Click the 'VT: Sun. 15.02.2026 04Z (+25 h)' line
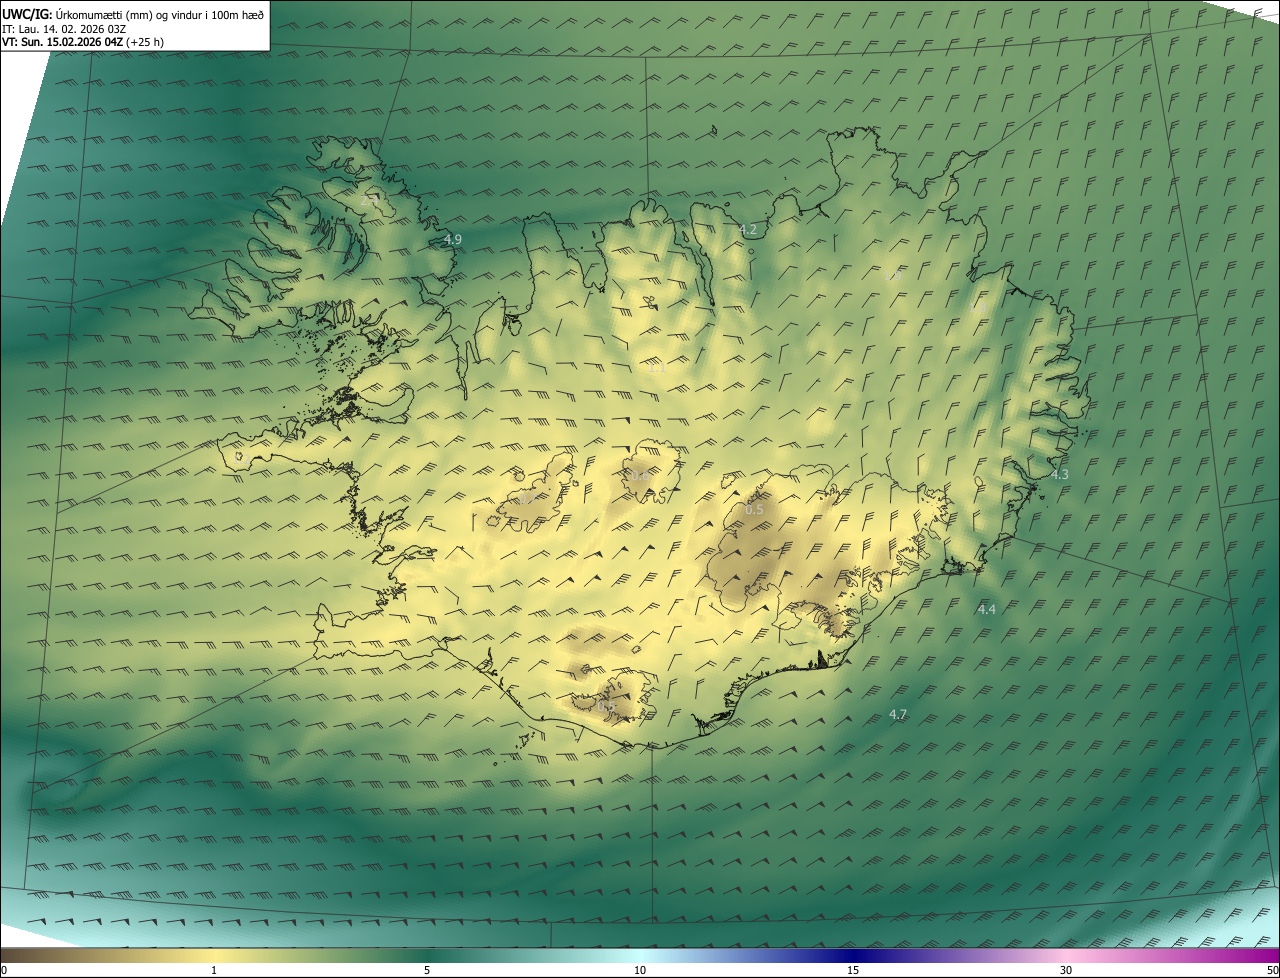This screenshot has width=1280, height=978. (x=83, y=42)
